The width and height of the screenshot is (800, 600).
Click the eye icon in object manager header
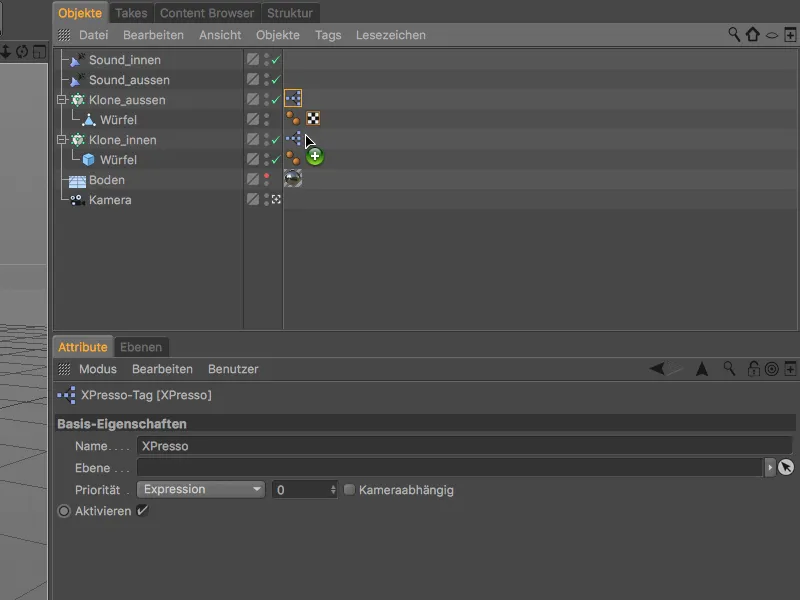point(772,35)
